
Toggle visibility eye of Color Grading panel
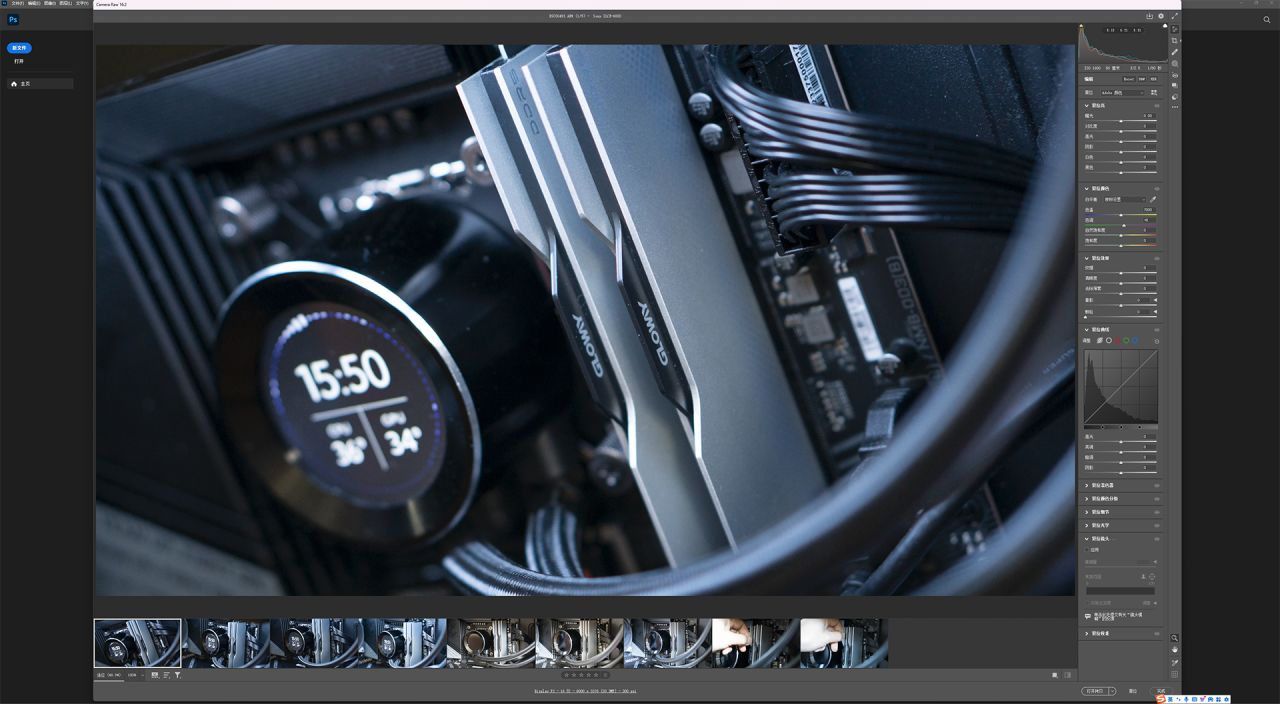[x=1157, y=498]
